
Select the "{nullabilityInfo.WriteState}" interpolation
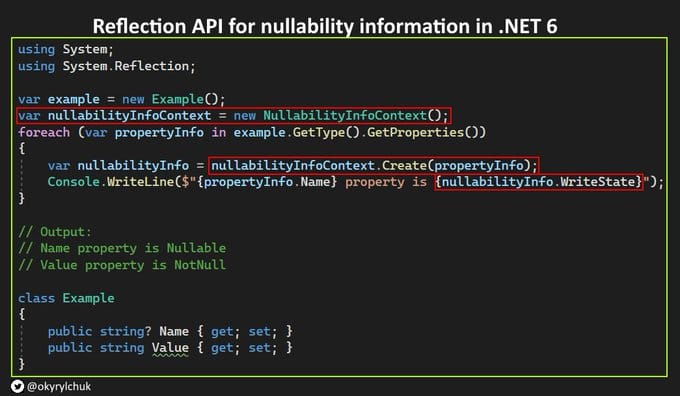[x=539, y=182]
